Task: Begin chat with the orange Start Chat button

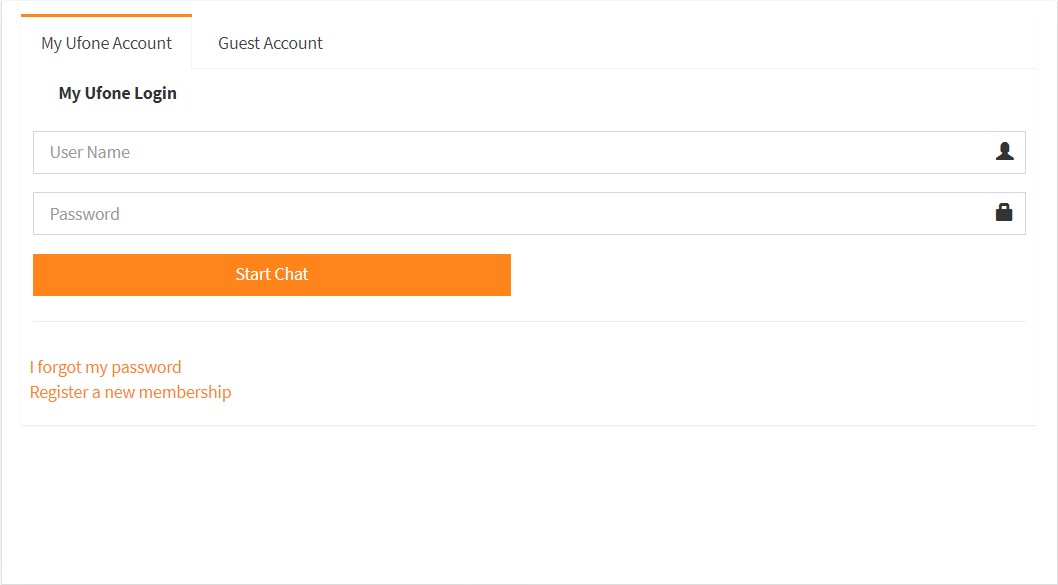Action: (x=272, y=275)
